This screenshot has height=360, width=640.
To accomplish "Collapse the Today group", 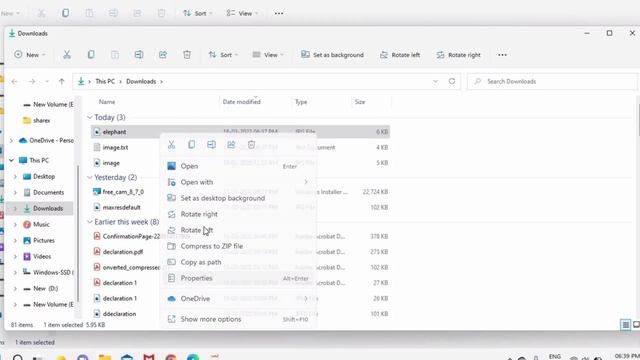I will (89, 118).
